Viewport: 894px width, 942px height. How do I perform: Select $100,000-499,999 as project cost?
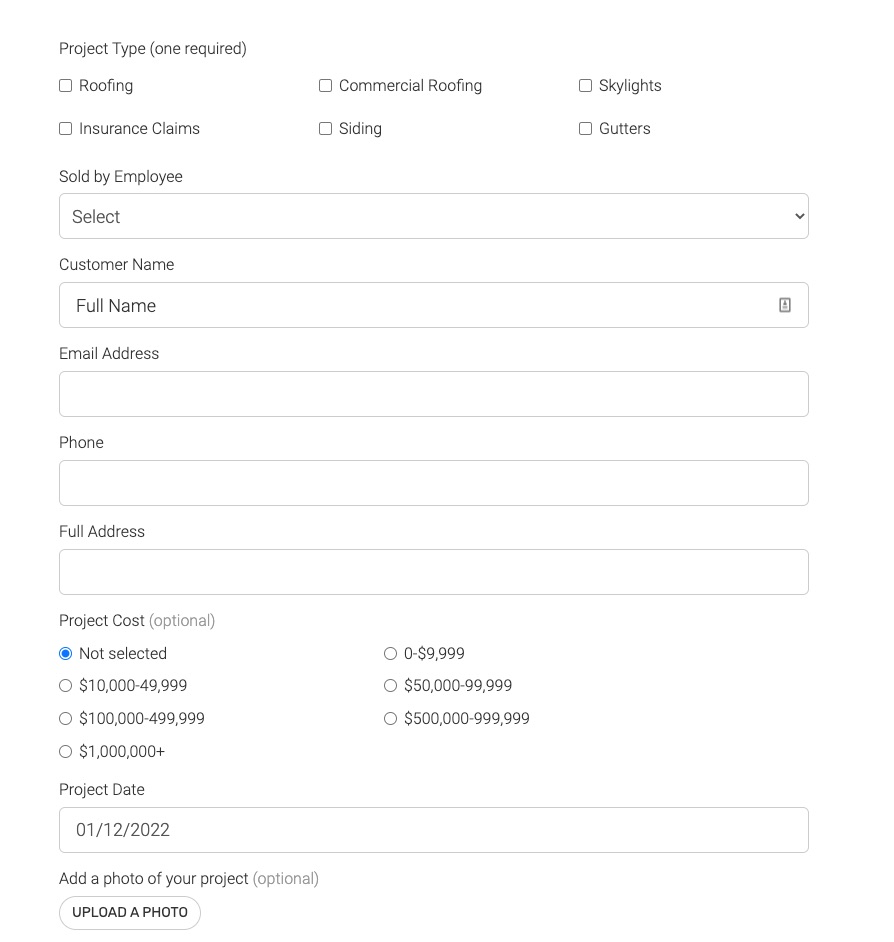[x=66, y=719]
